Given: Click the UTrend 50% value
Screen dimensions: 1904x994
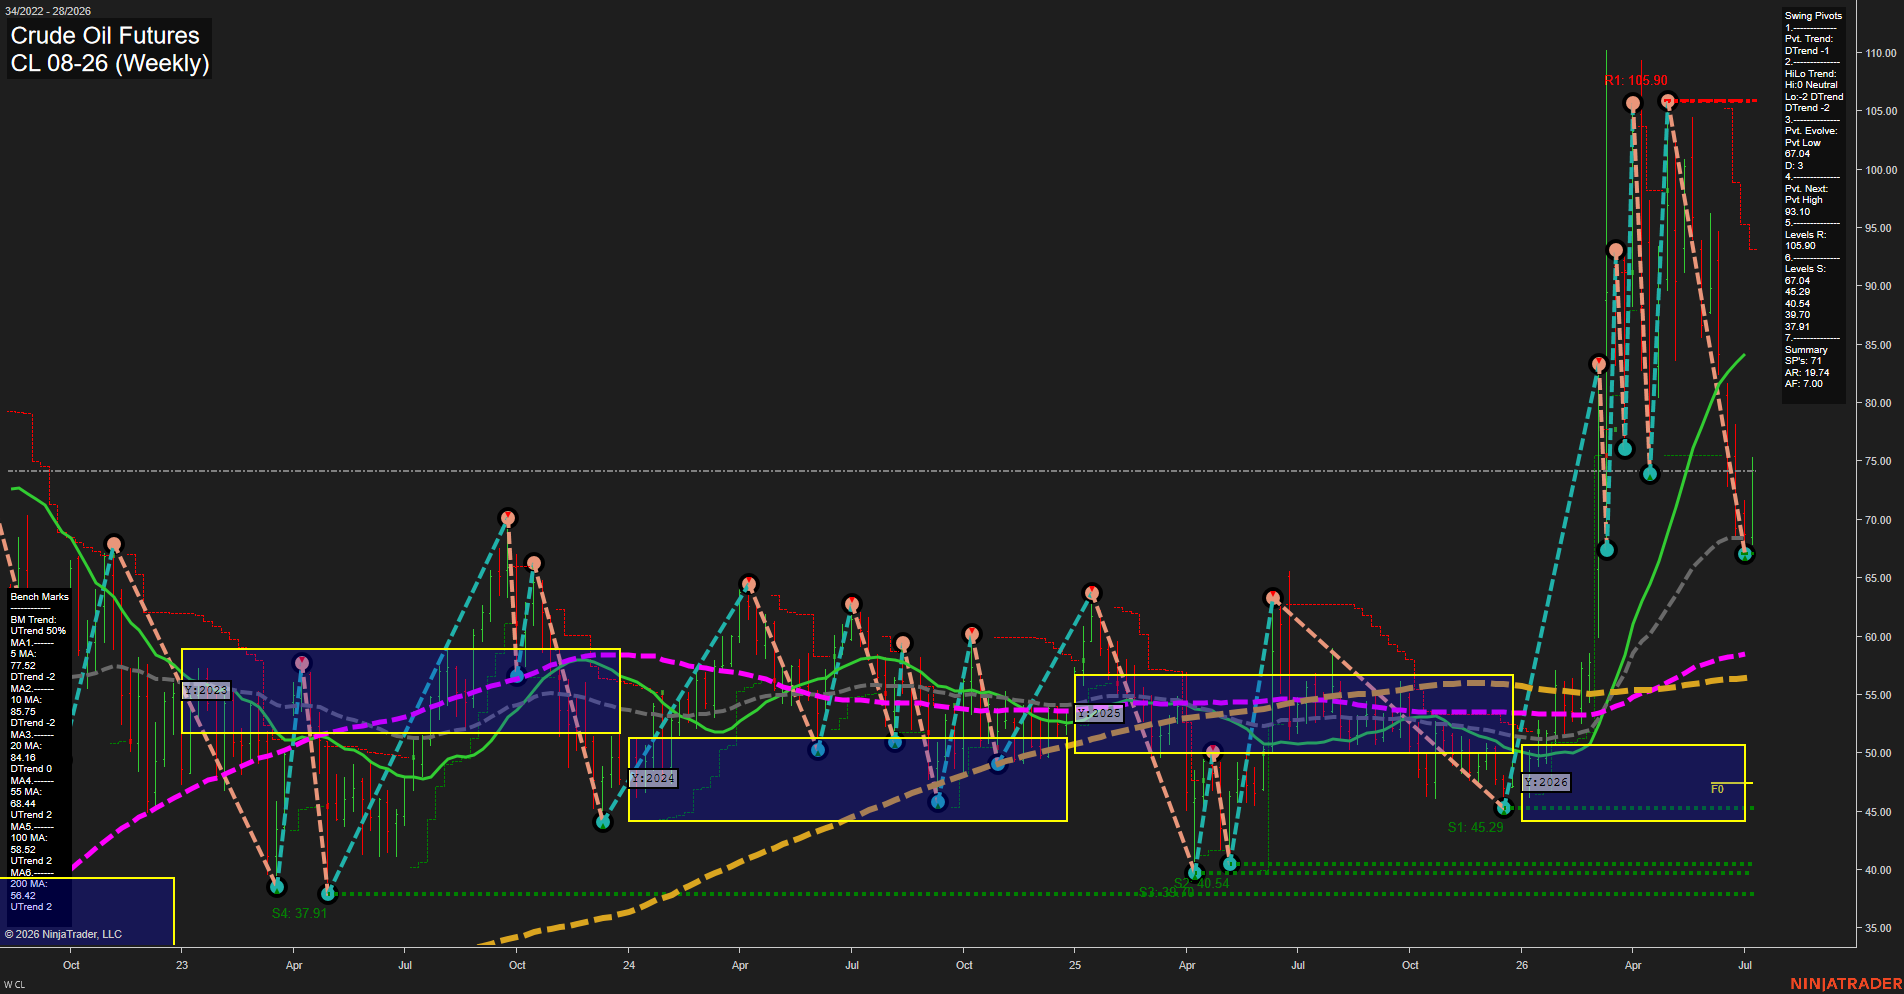Looking at the screenshot, I should [38, 631].
